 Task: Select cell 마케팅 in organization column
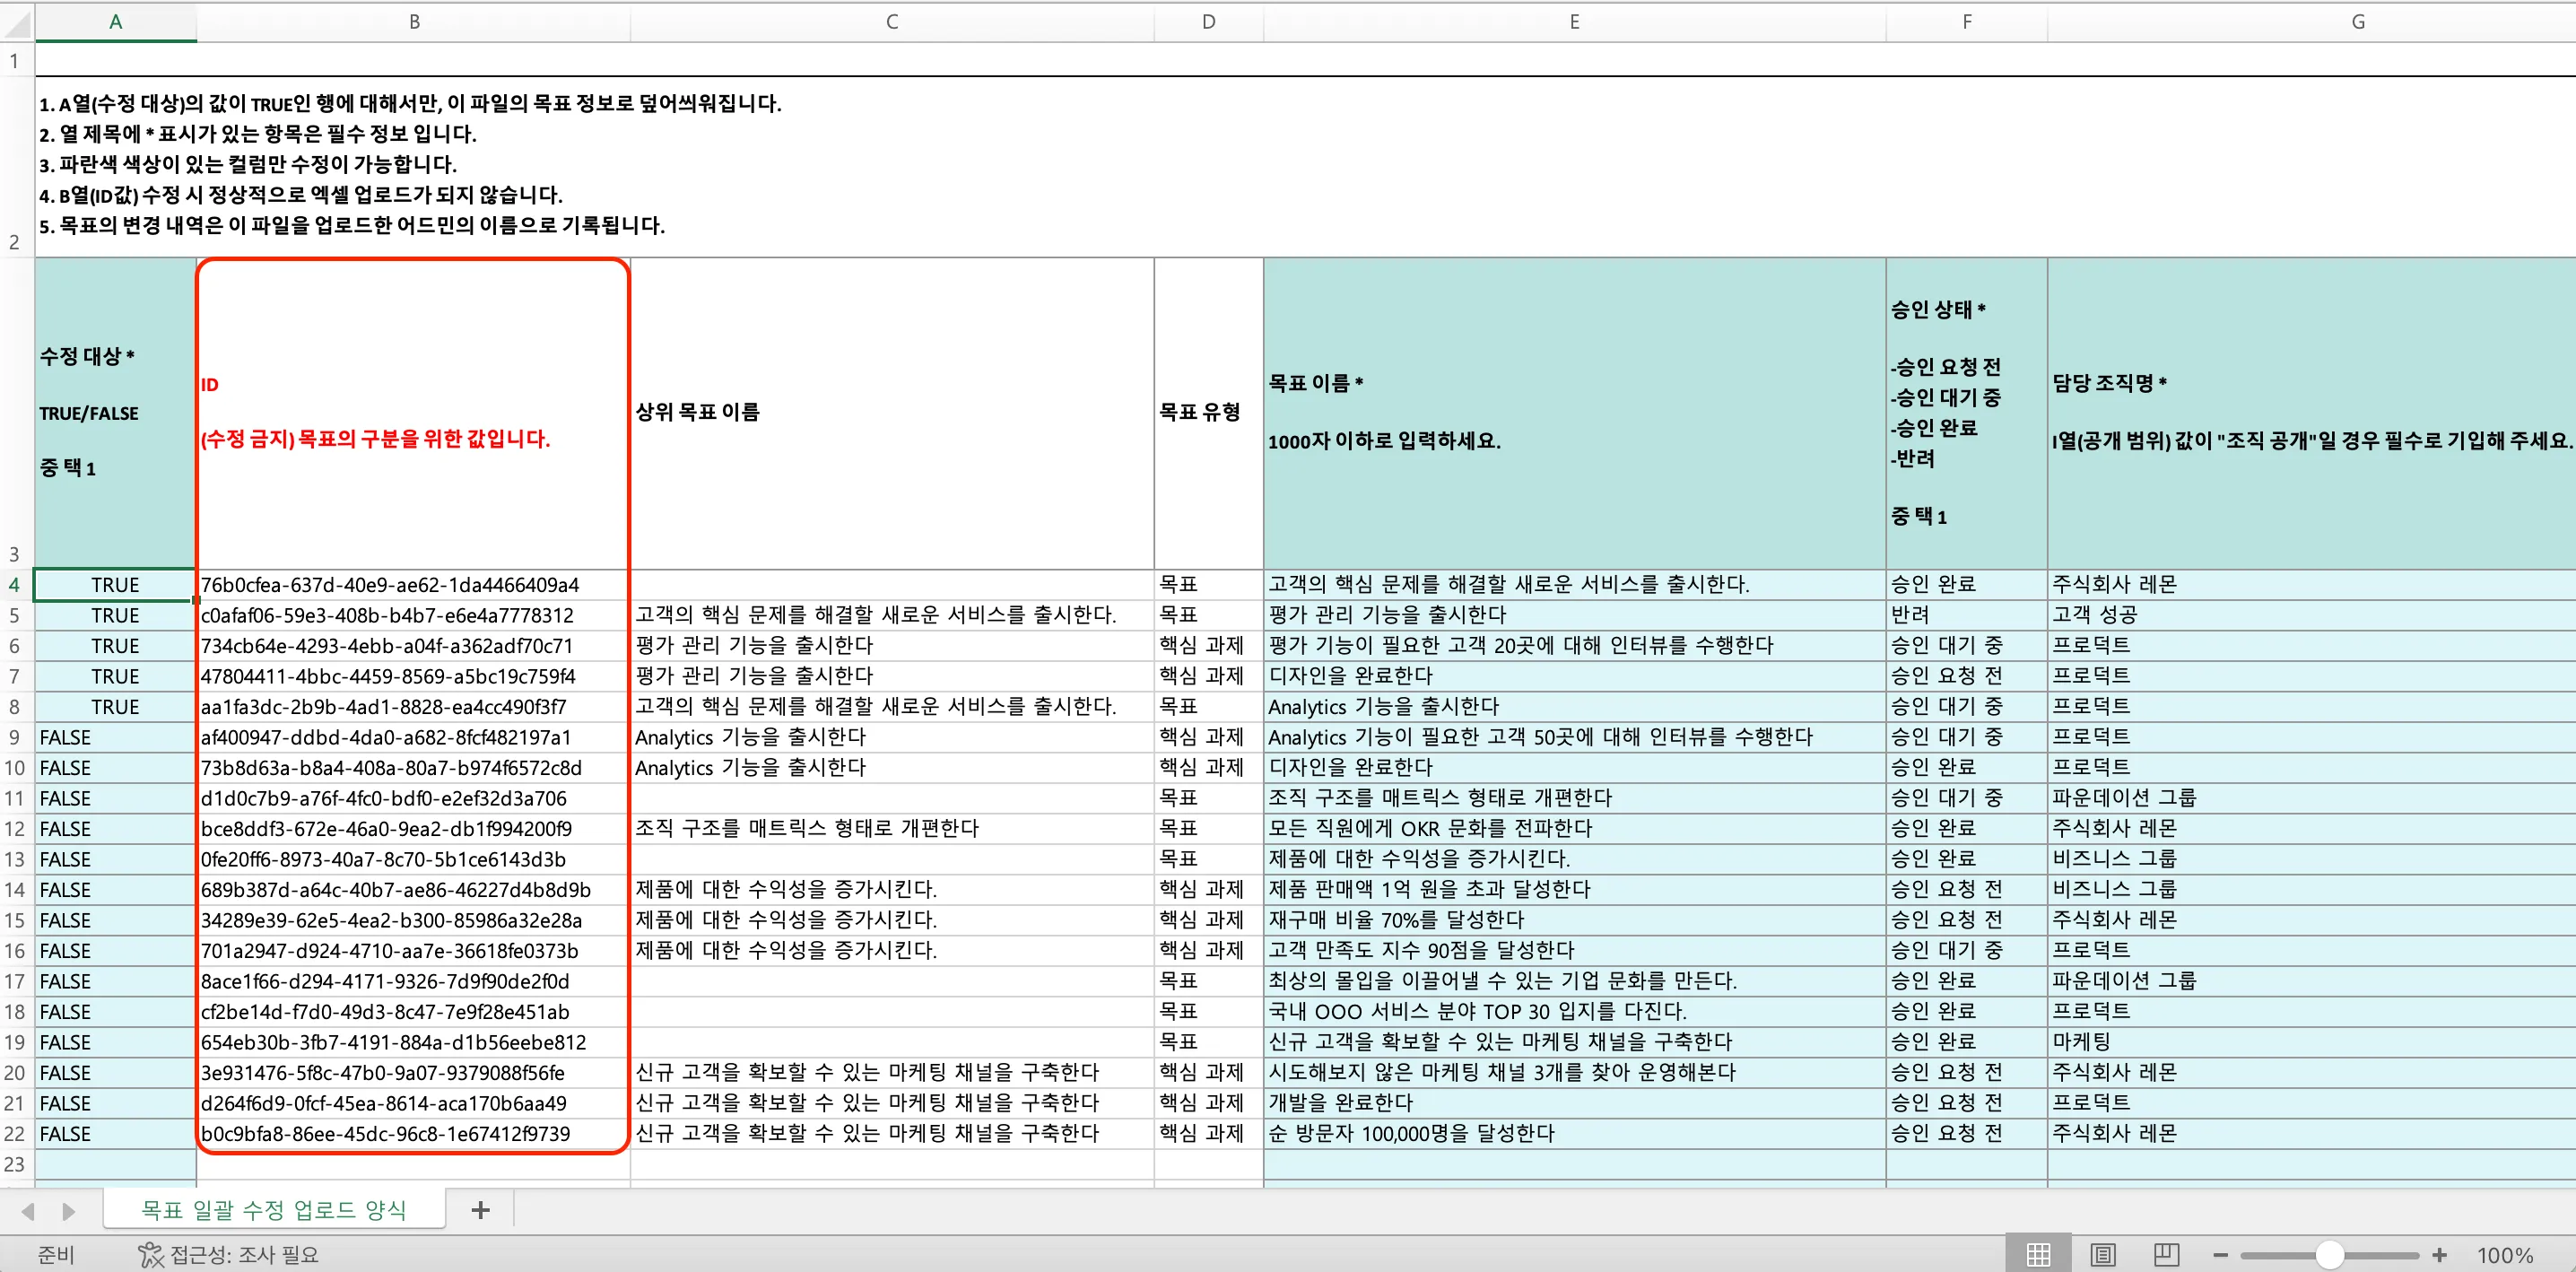click(2311, 1042)
